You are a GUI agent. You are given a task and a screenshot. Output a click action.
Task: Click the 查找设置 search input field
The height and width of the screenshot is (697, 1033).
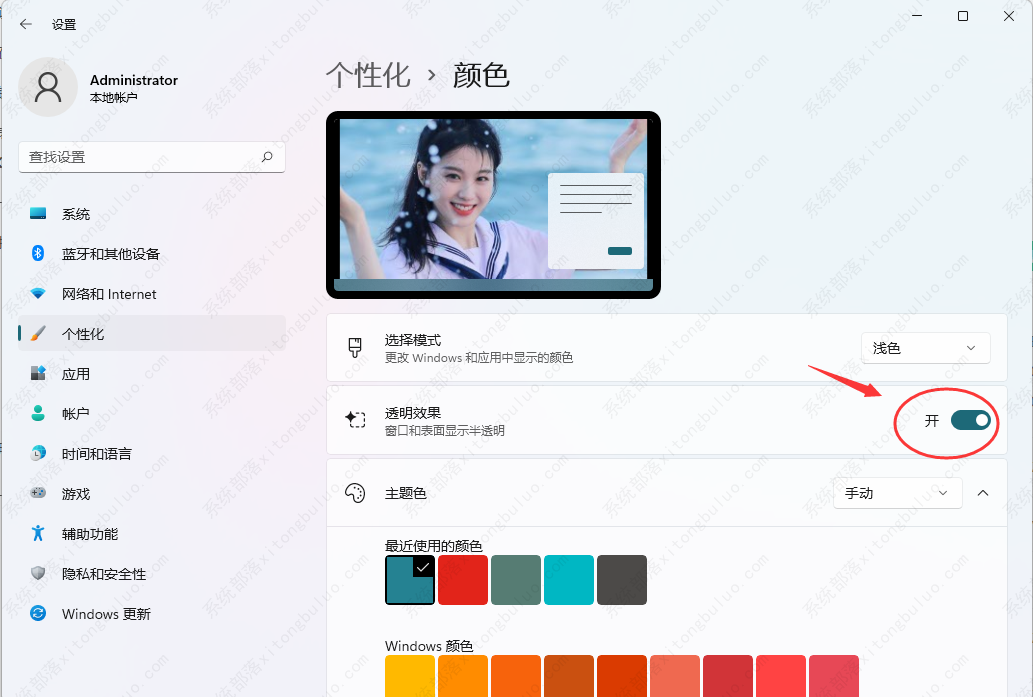(140, 157)
